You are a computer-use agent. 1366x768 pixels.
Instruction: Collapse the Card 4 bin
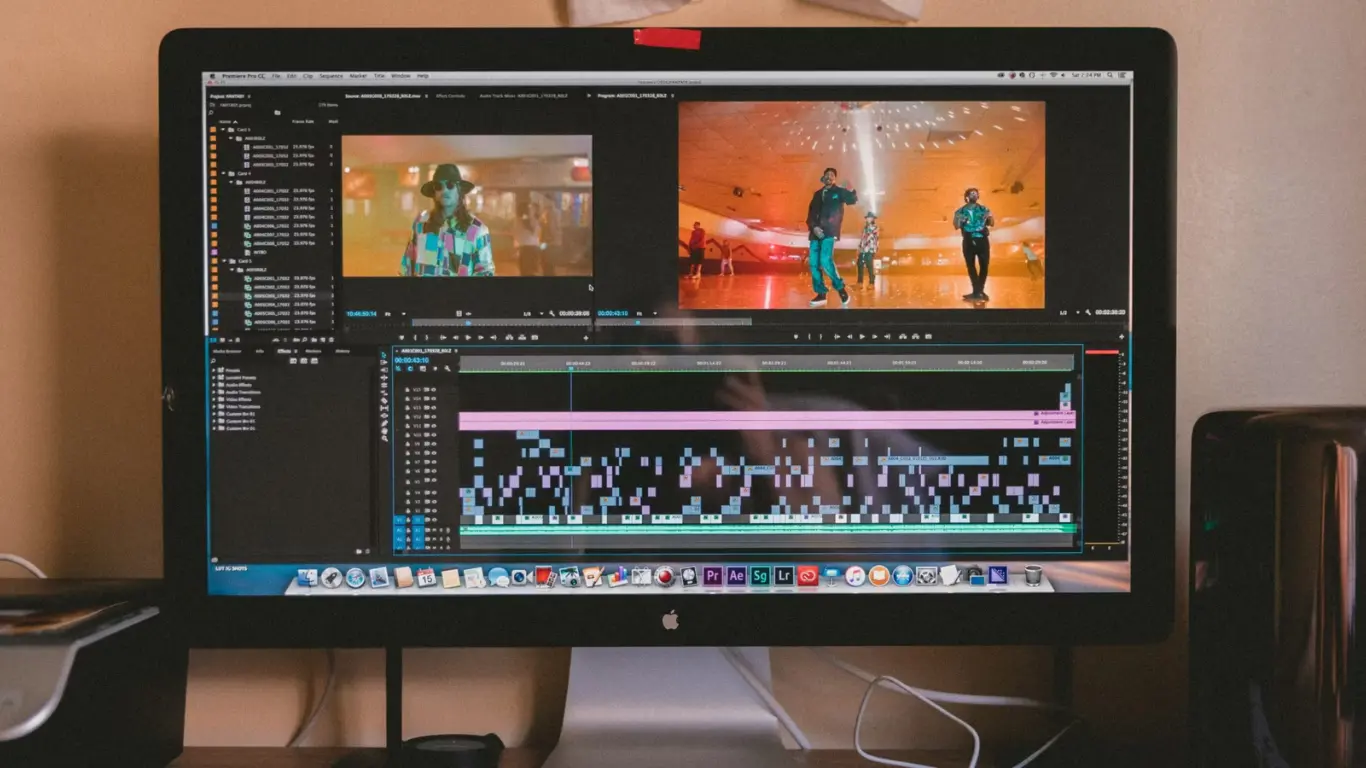pos(224,173)
